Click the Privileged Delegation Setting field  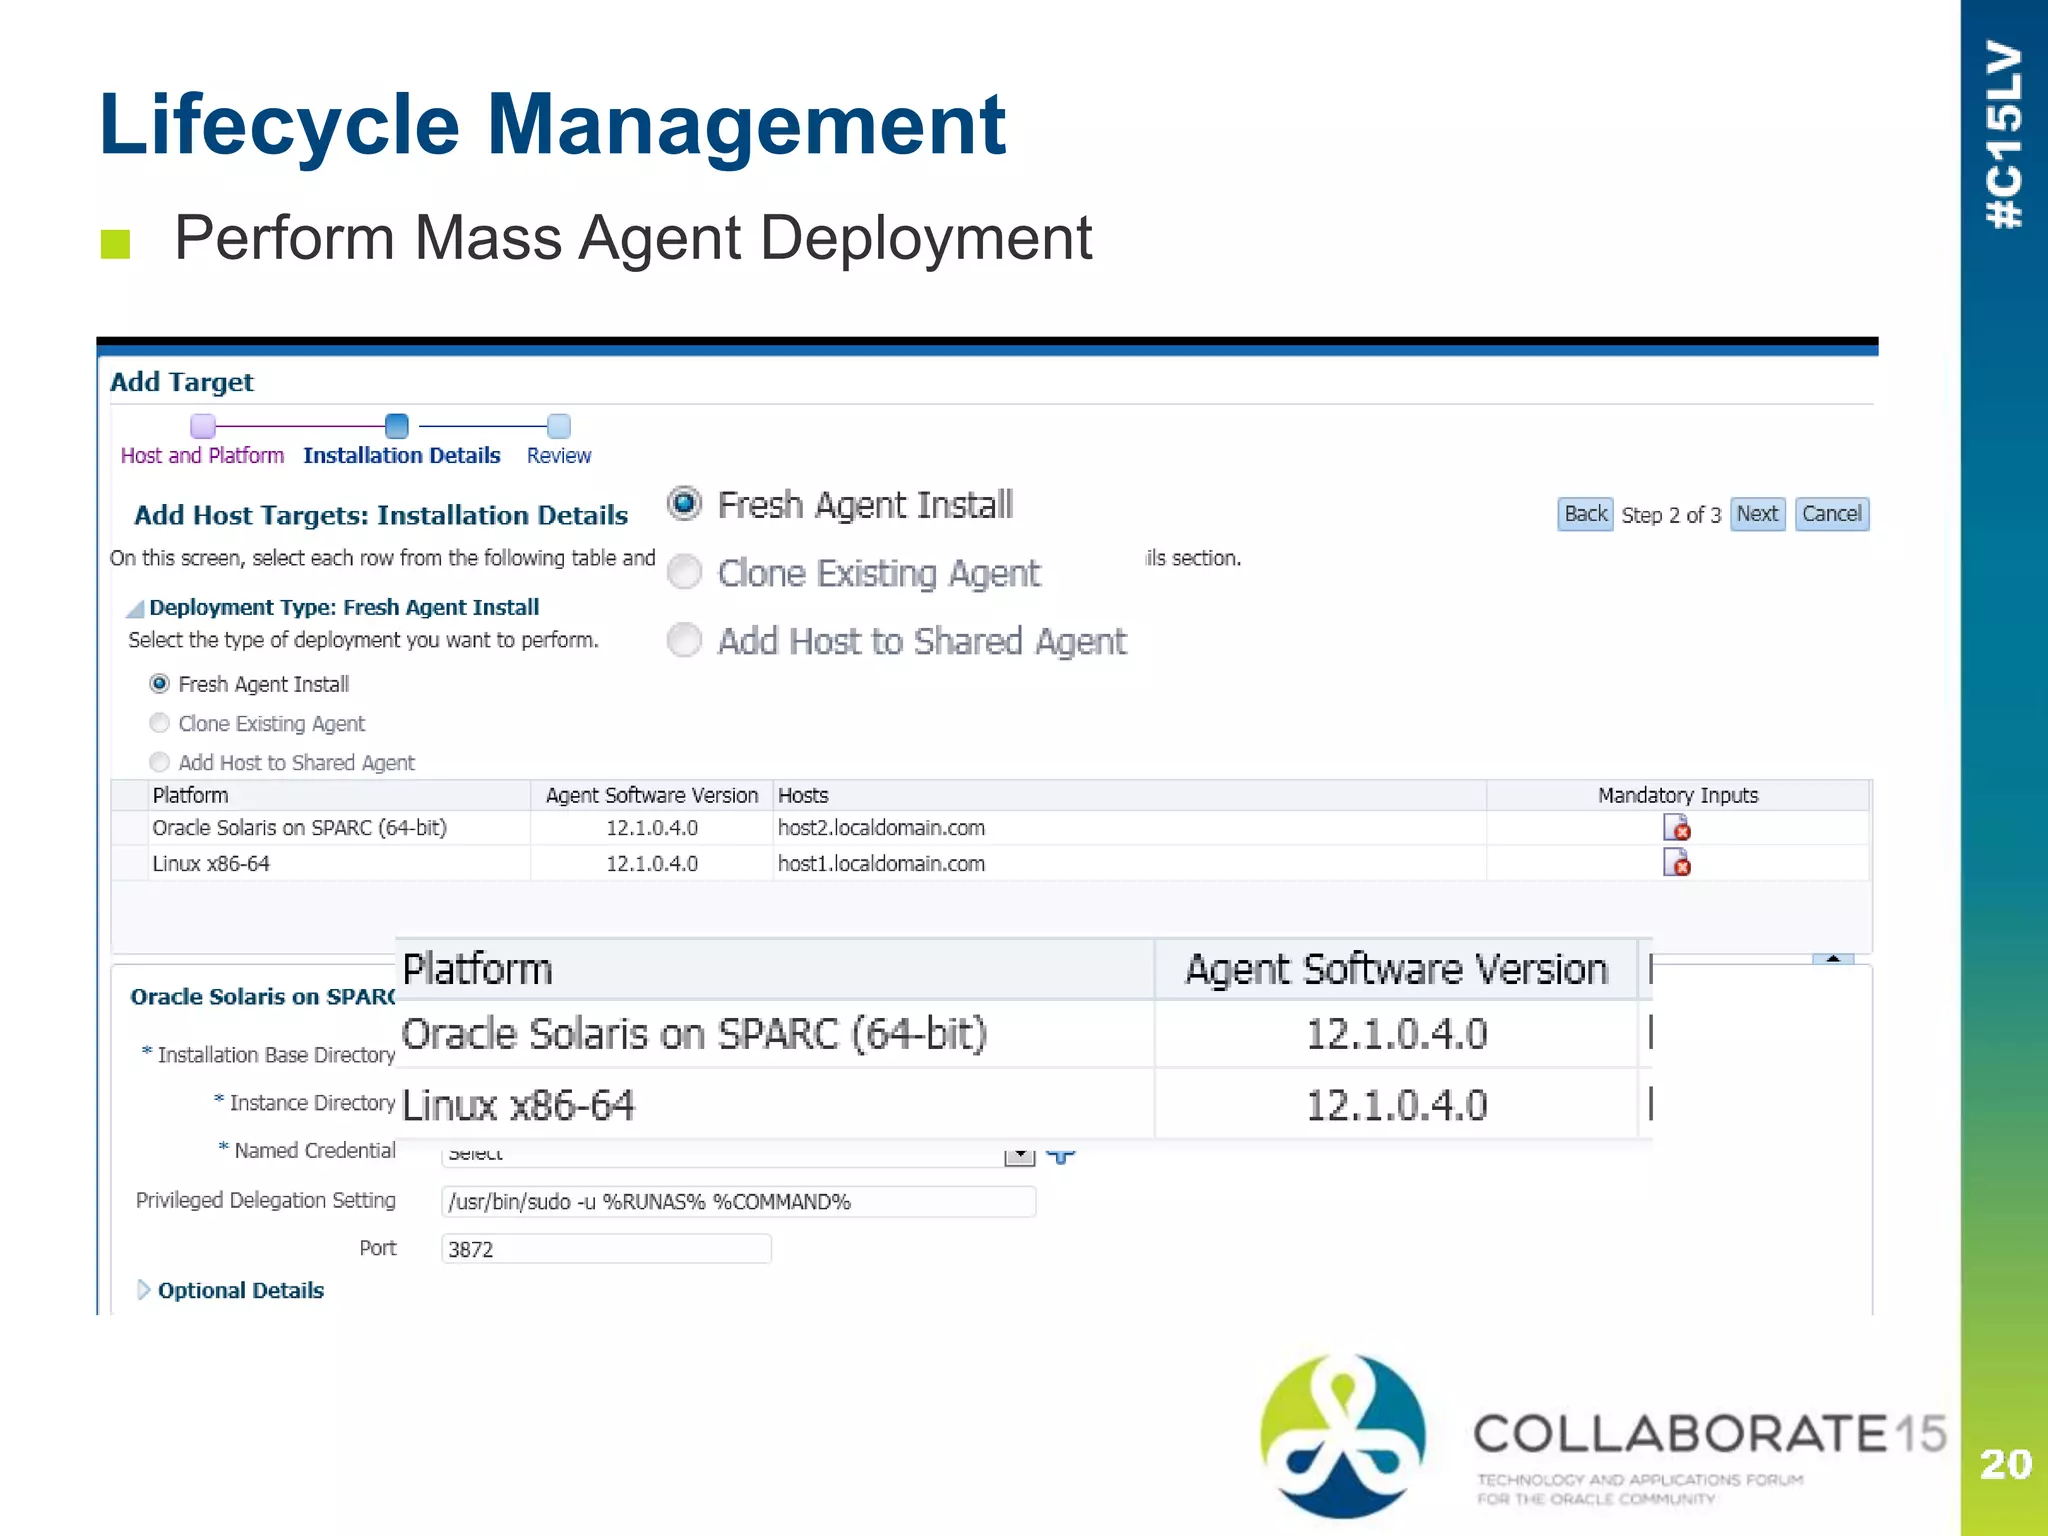[x=738, y=1201]
